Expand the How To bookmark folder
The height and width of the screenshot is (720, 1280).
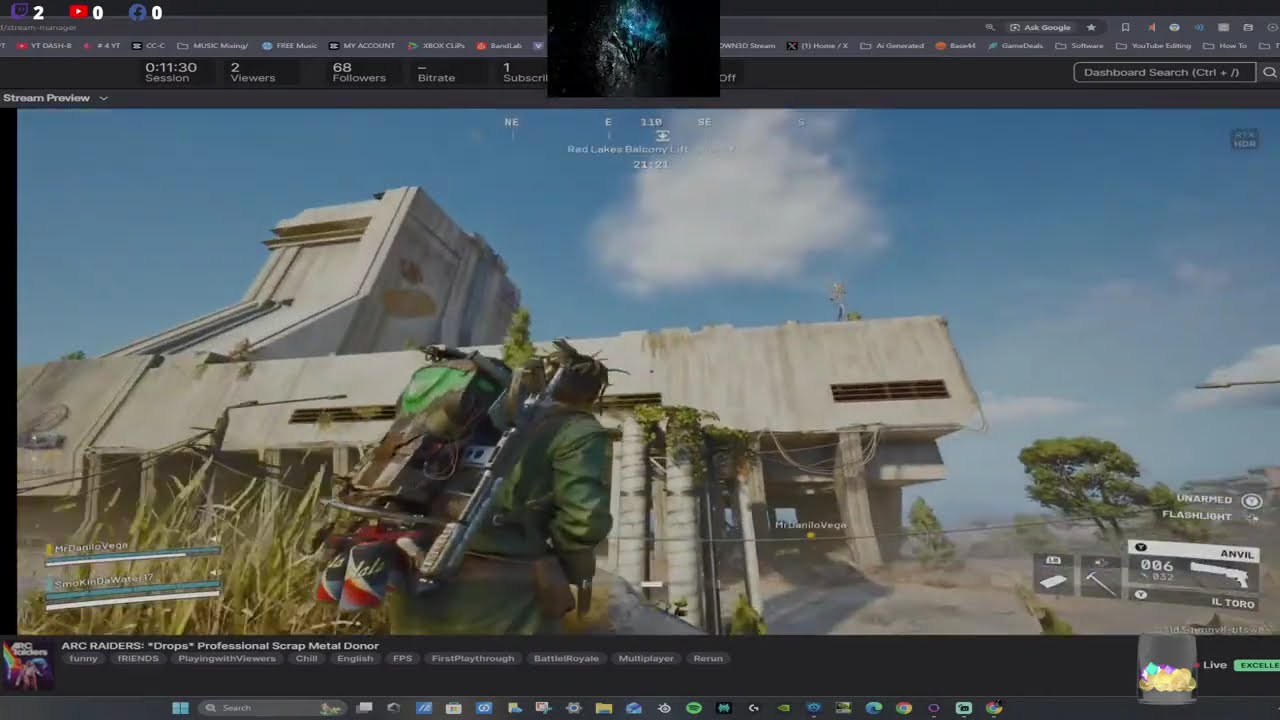1226,46
